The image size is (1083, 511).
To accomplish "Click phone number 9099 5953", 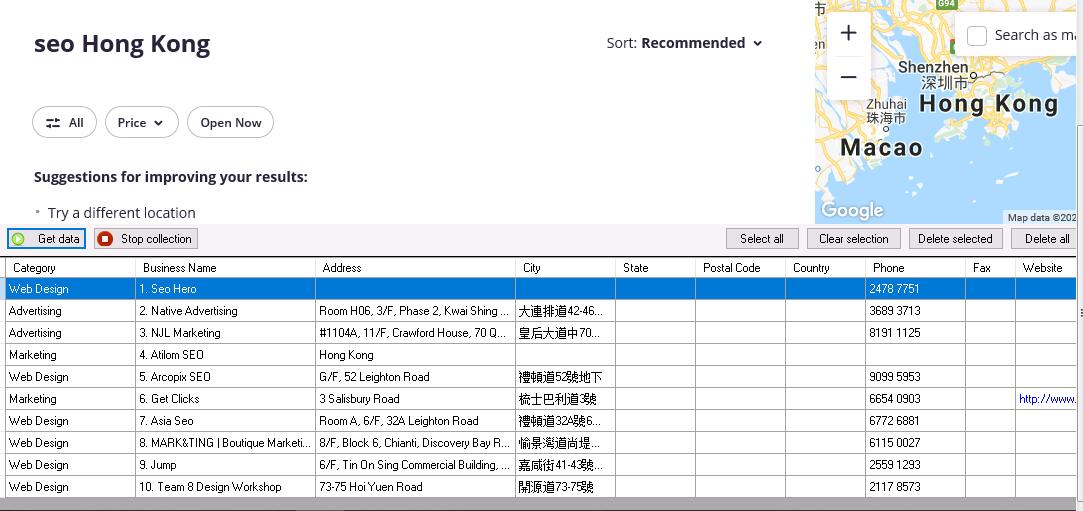I will 894,377.
